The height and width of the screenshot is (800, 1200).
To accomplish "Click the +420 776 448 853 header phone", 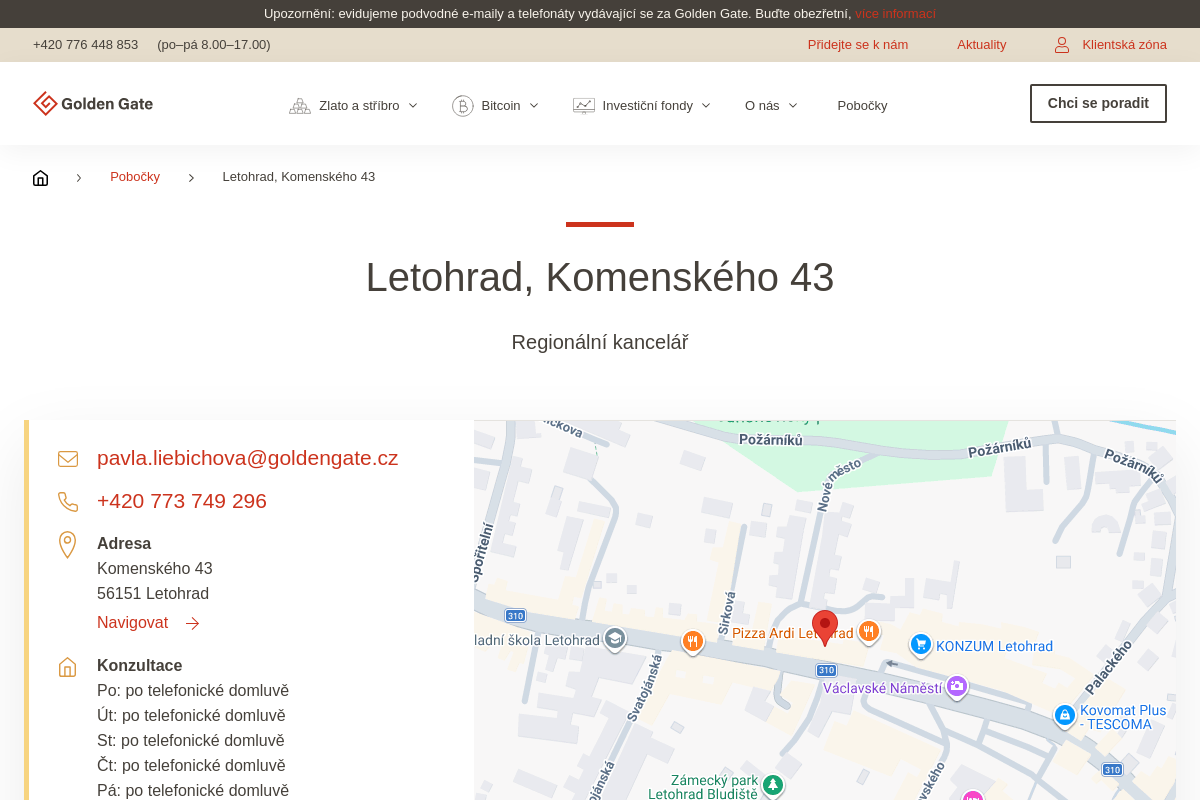I will (85, 45).
